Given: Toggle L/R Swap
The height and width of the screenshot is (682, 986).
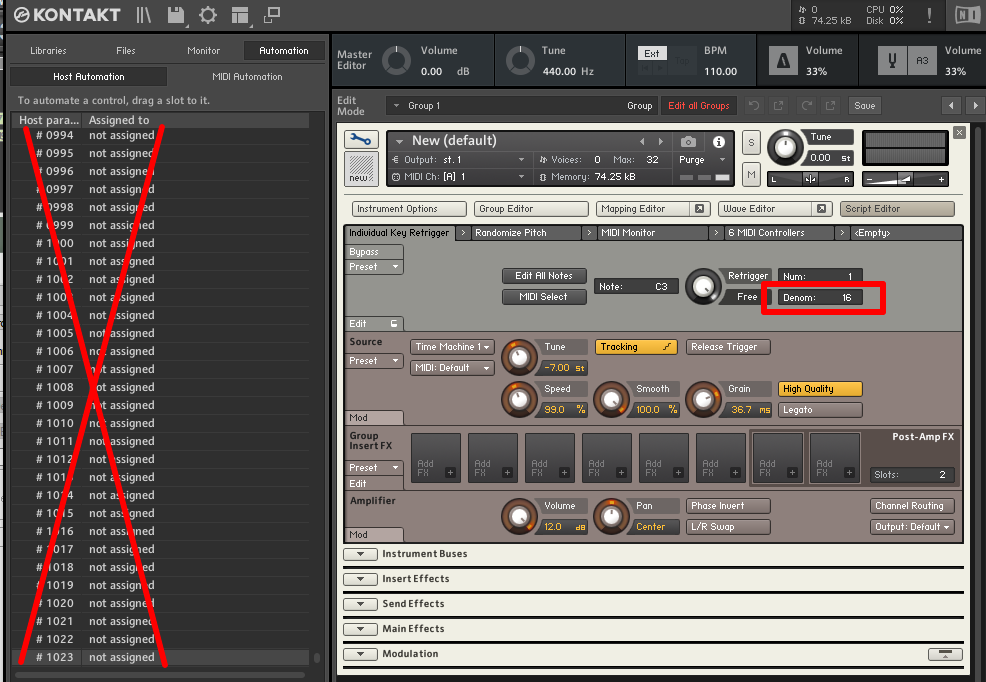Looking at the screenshot, I should pyautogui.click(x=728, y=527).
